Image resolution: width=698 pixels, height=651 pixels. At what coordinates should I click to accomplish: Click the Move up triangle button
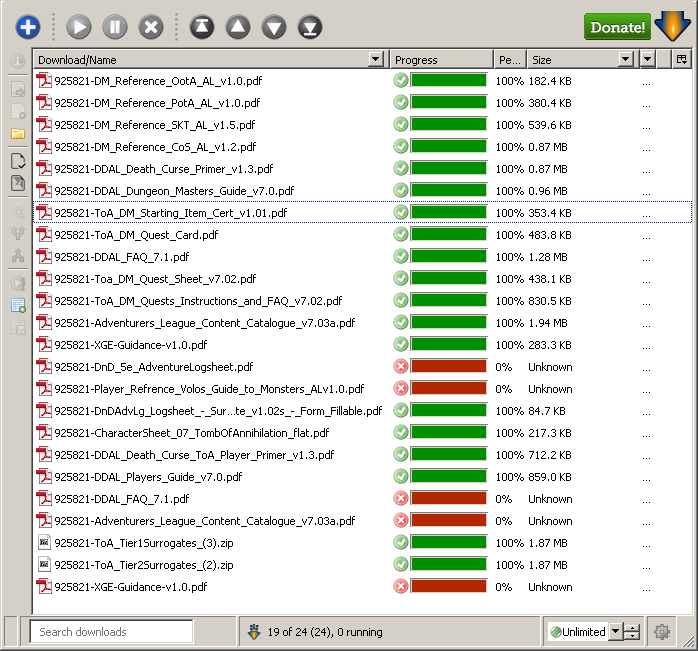tap(238, 27)
